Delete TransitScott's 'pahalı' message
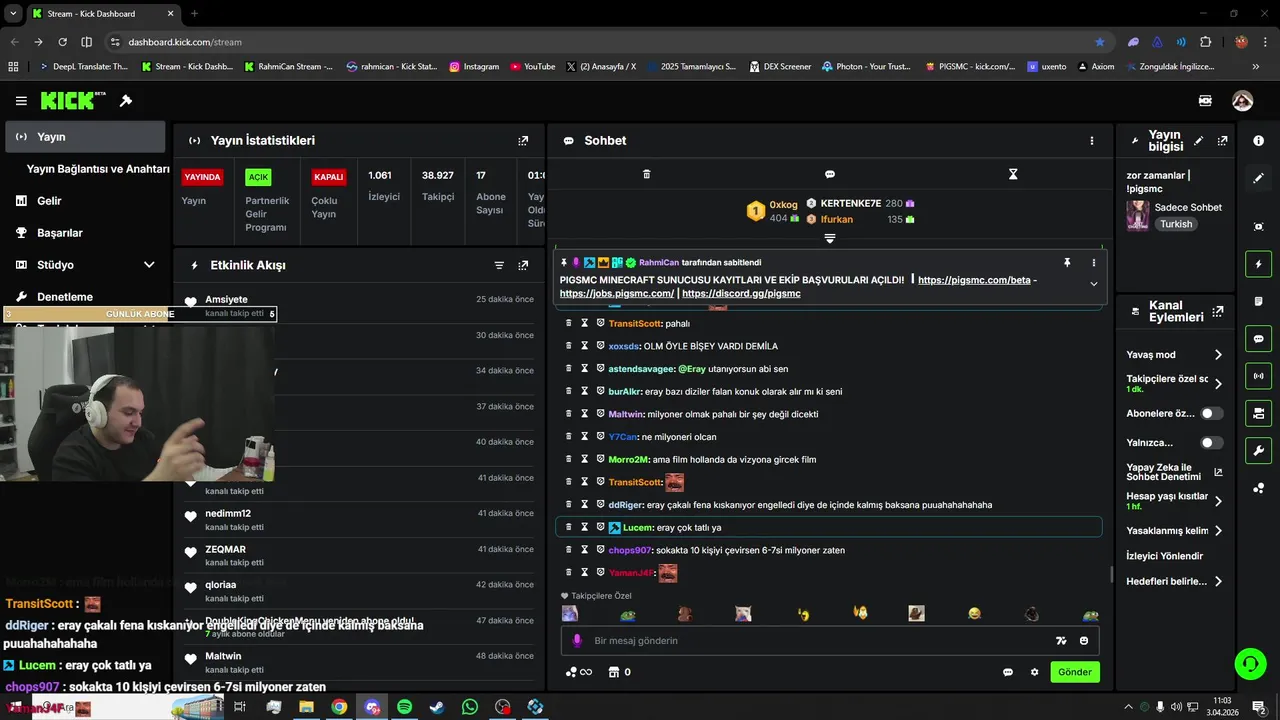 point(569,323)
